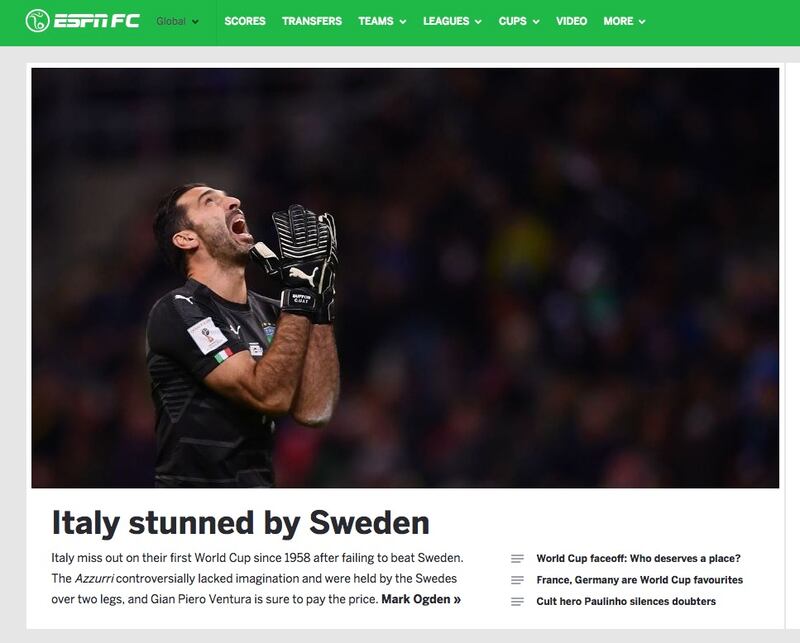Screen dimensions: 800x643
Task: Open the ESPN FC wordmark home link
Action: click(x=96, y=21)
